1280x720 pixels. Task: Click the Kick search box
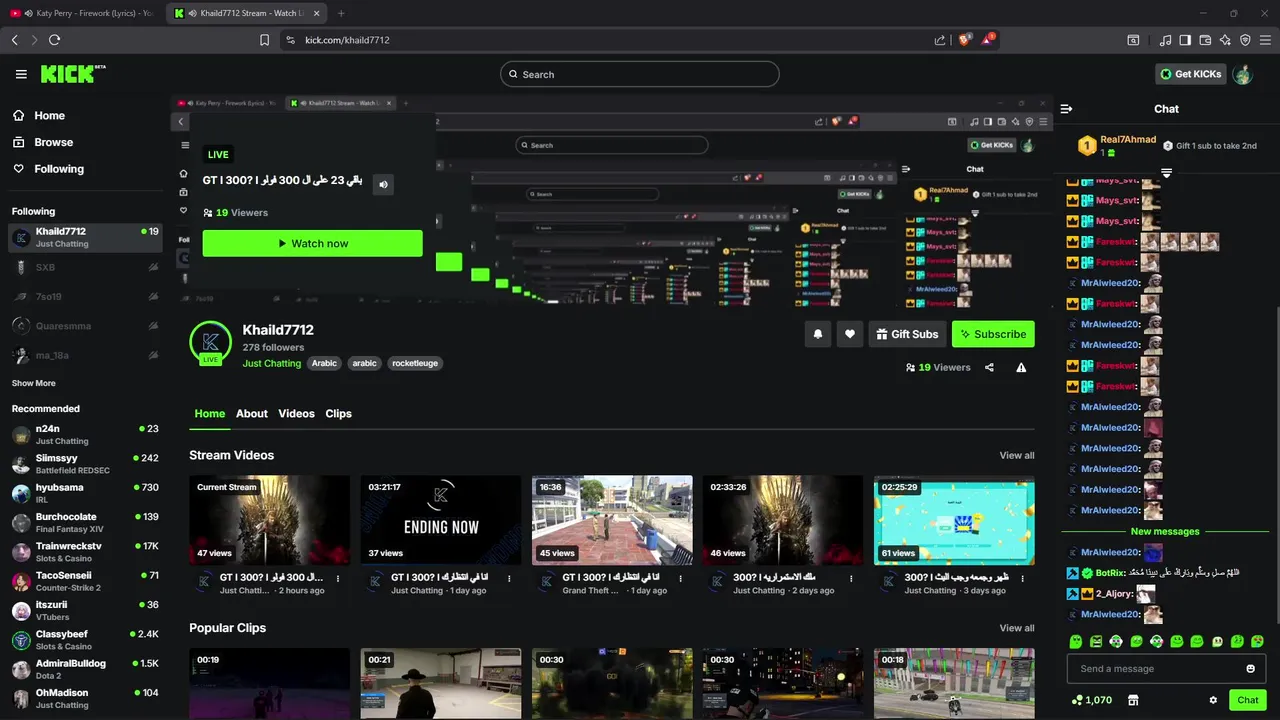tap(640, 74)
